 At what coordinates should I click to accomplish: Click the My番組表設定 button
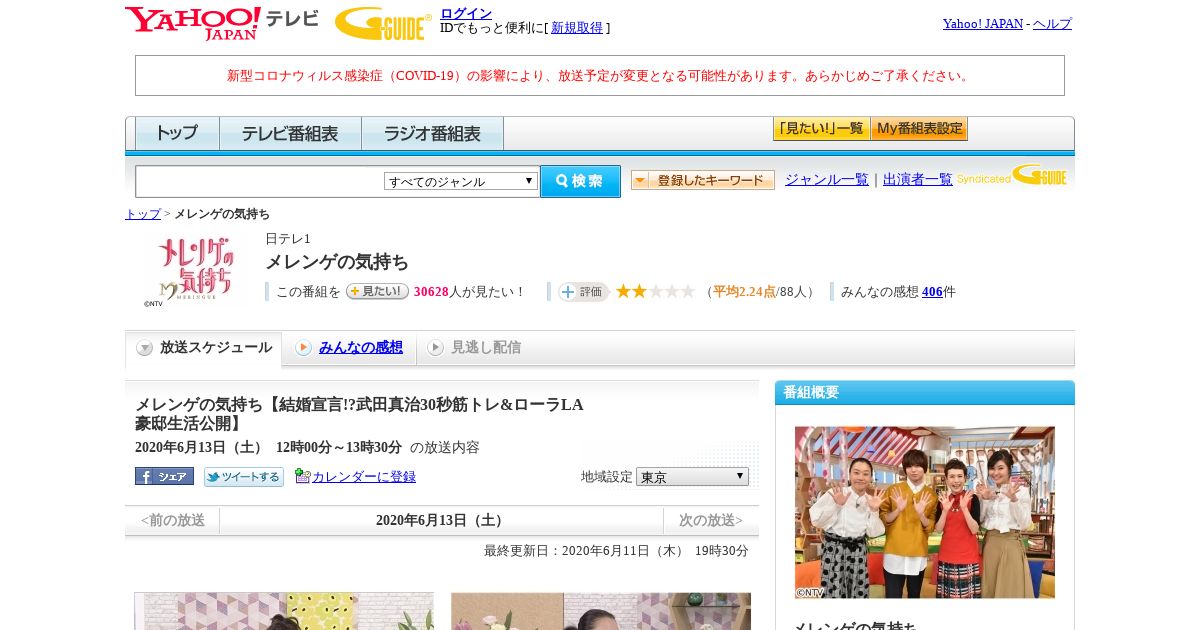(x=919, y=129)
